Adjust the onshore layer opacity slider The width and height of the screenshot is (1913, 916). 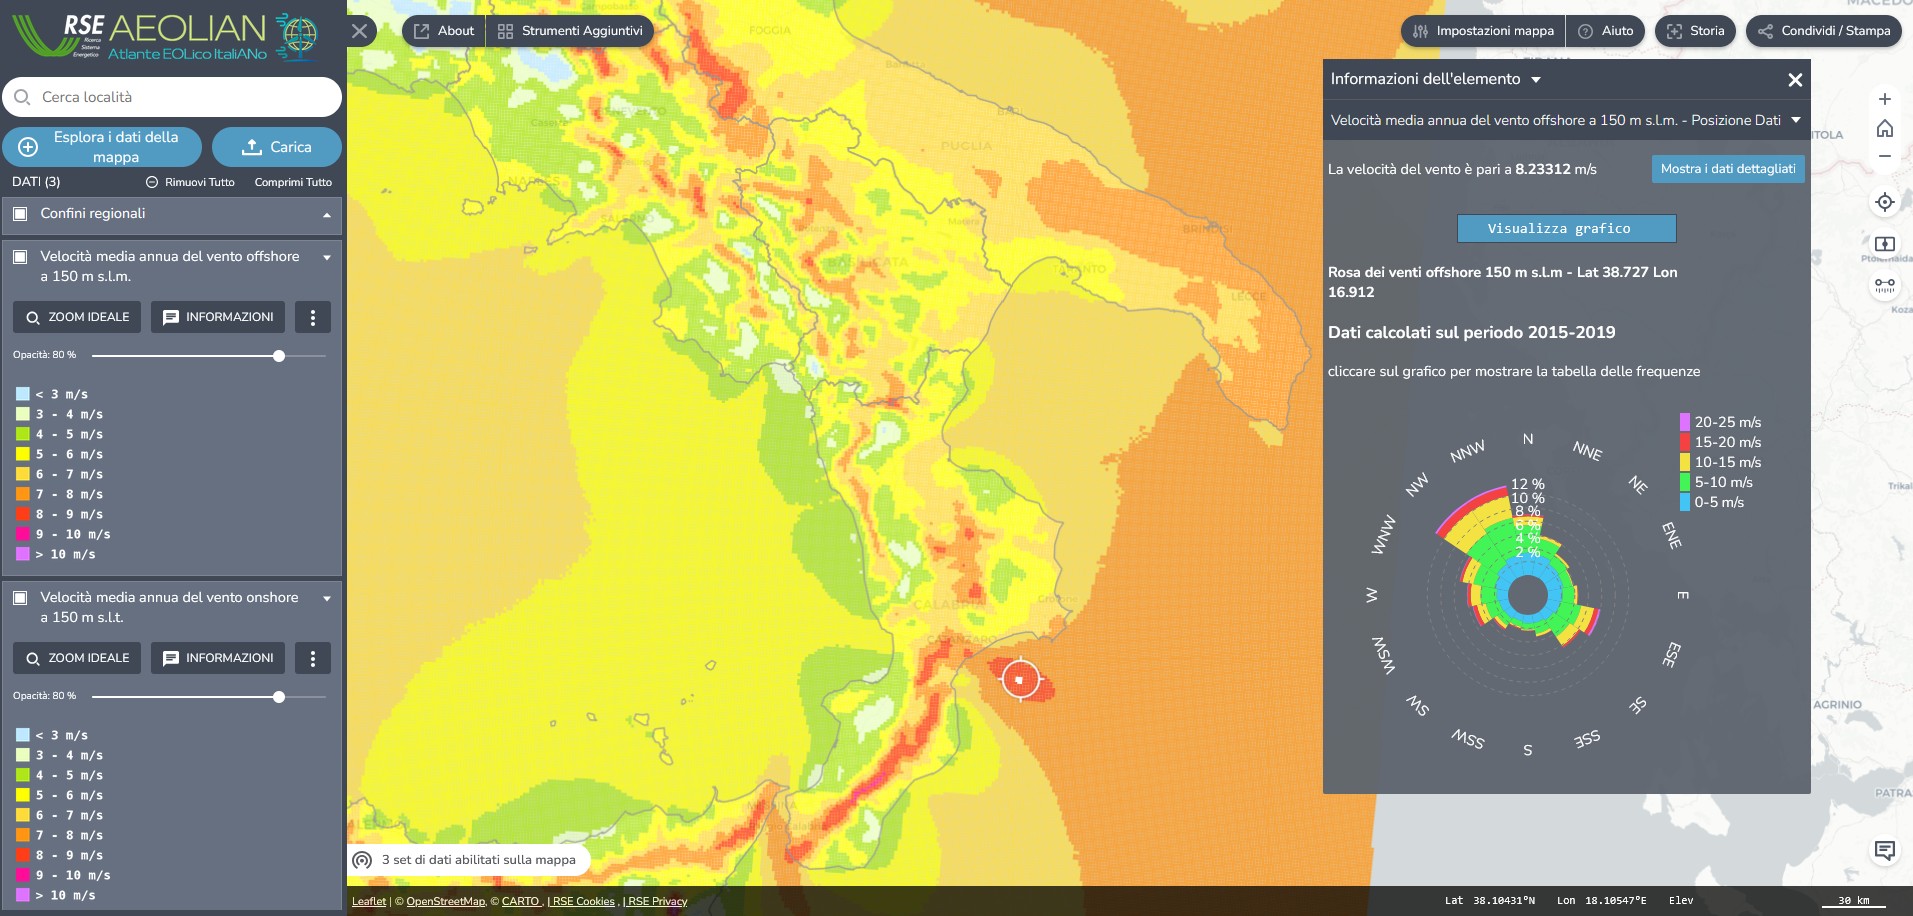point(279,697)
